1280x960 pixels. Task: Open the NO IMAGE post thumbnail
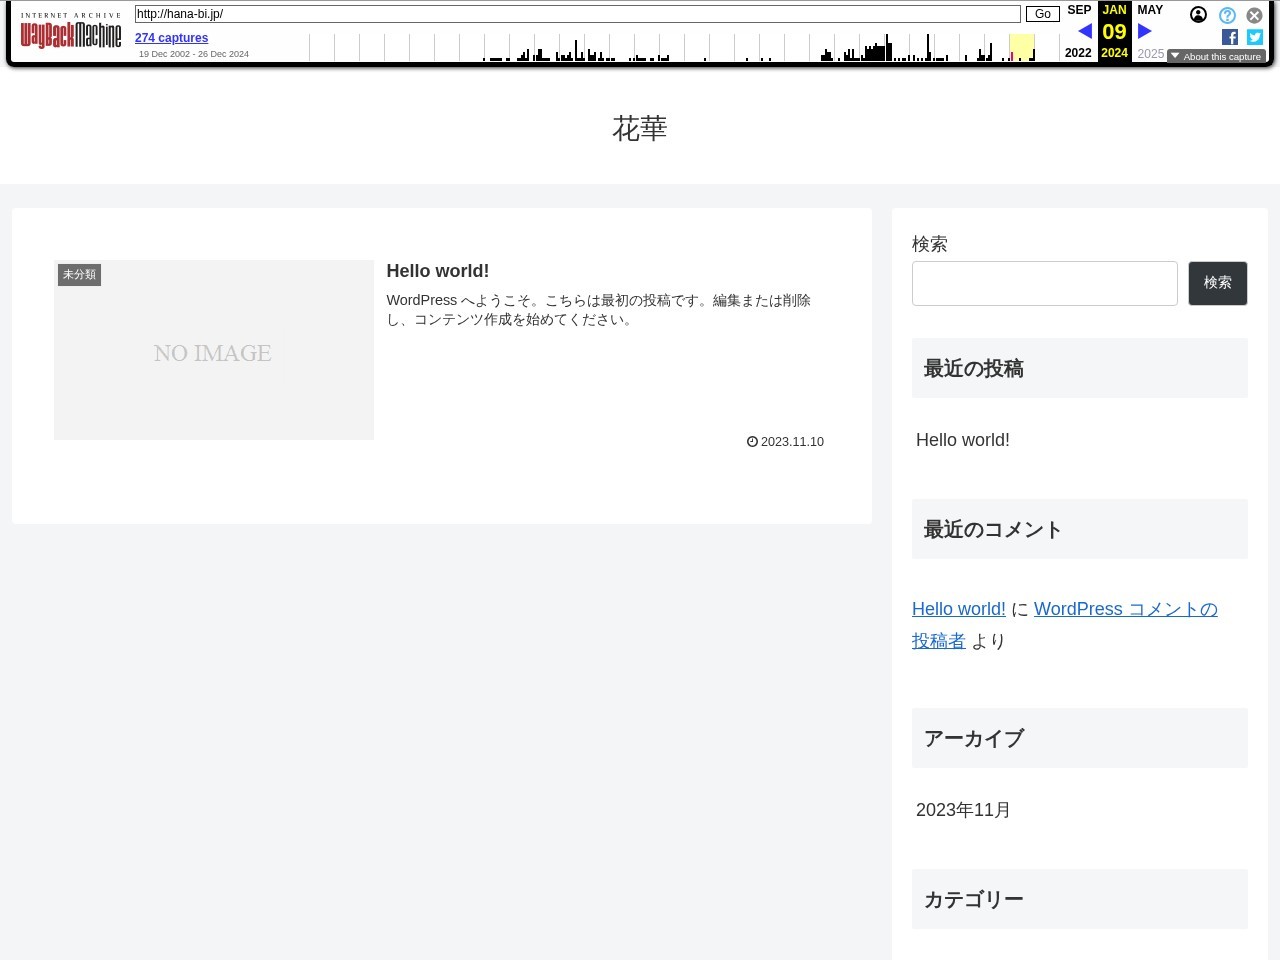pos(214,350)
